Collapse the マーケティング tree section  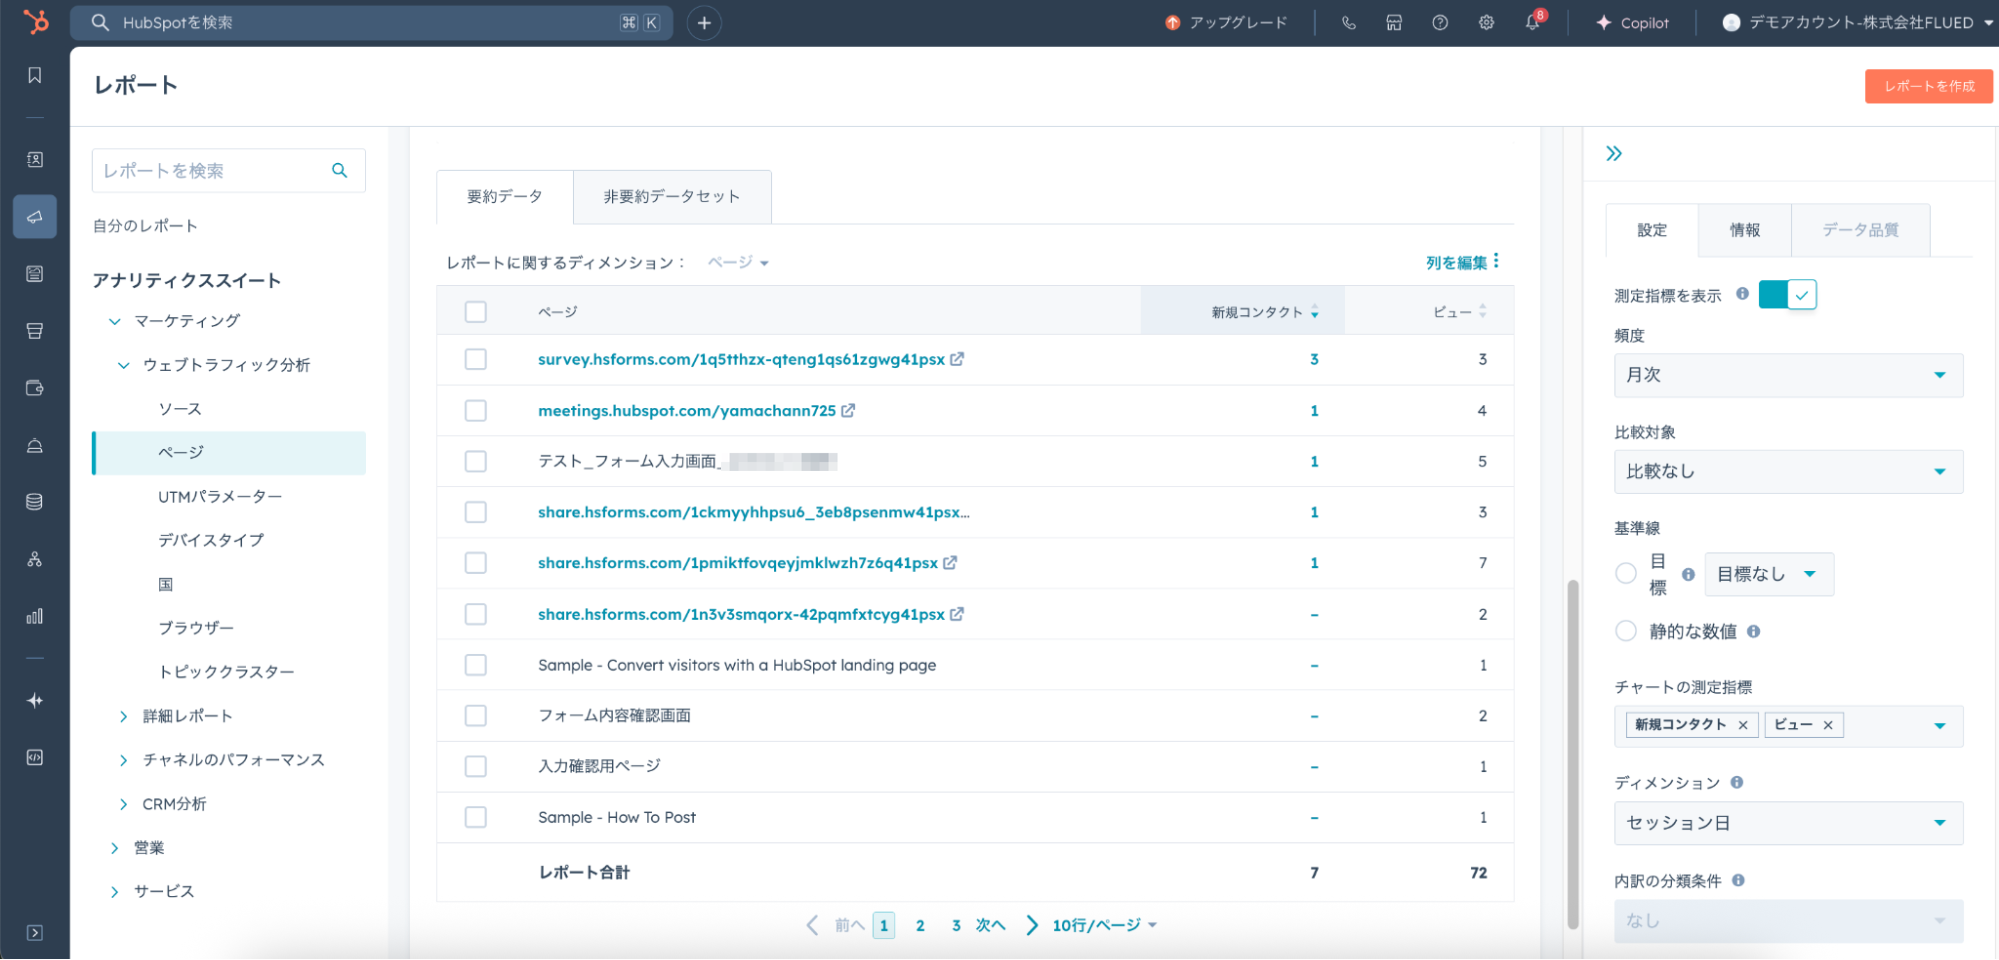(114, 321)
